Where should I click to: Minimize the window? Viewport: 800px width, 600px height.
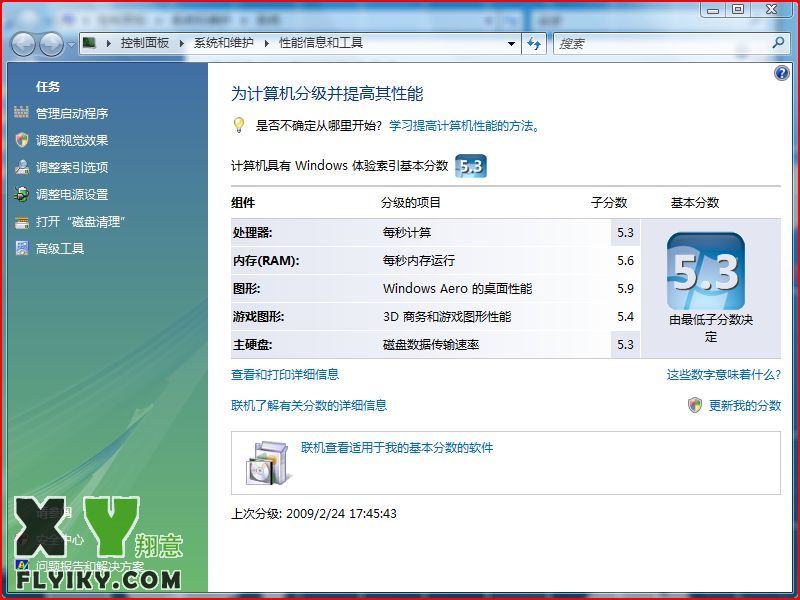(713, 10)
